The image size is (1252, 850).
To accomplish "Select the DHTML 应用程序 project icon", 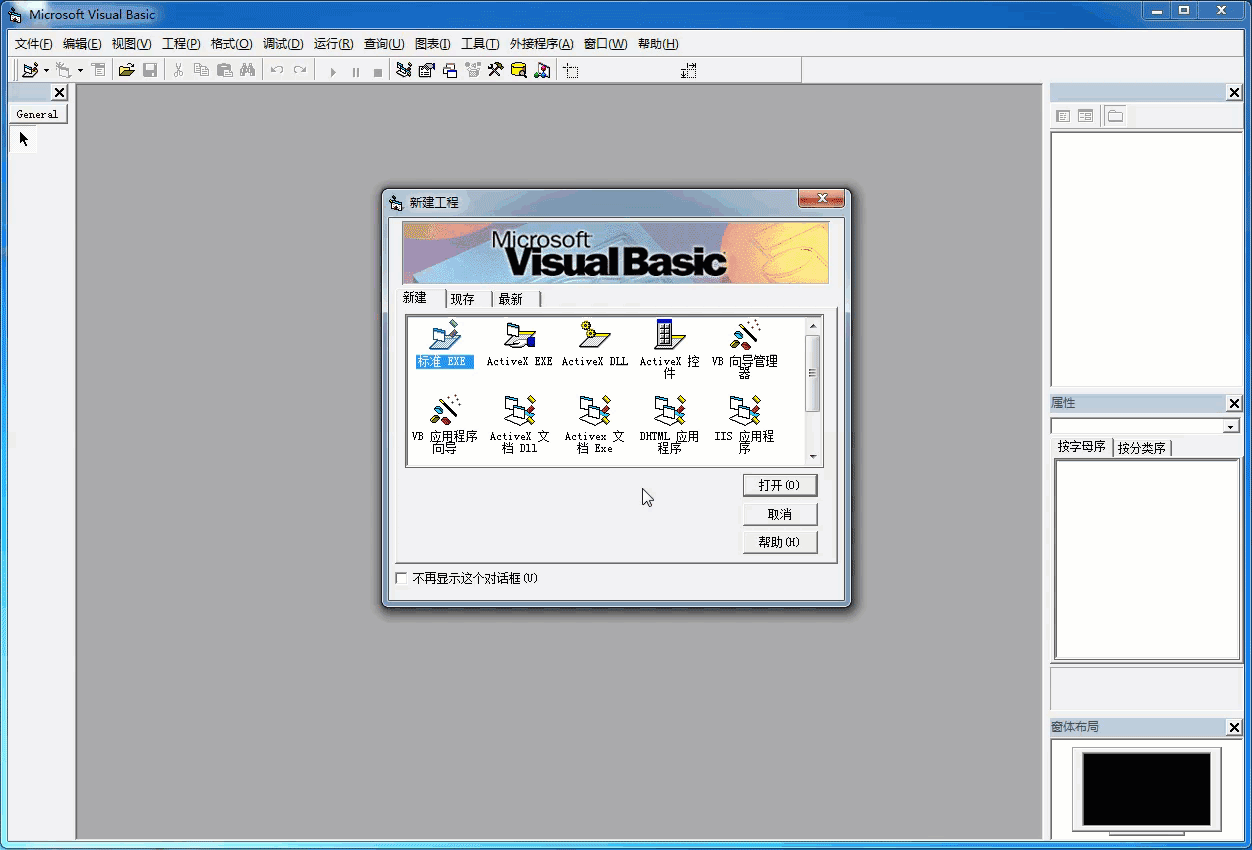I will coord(669,425).
